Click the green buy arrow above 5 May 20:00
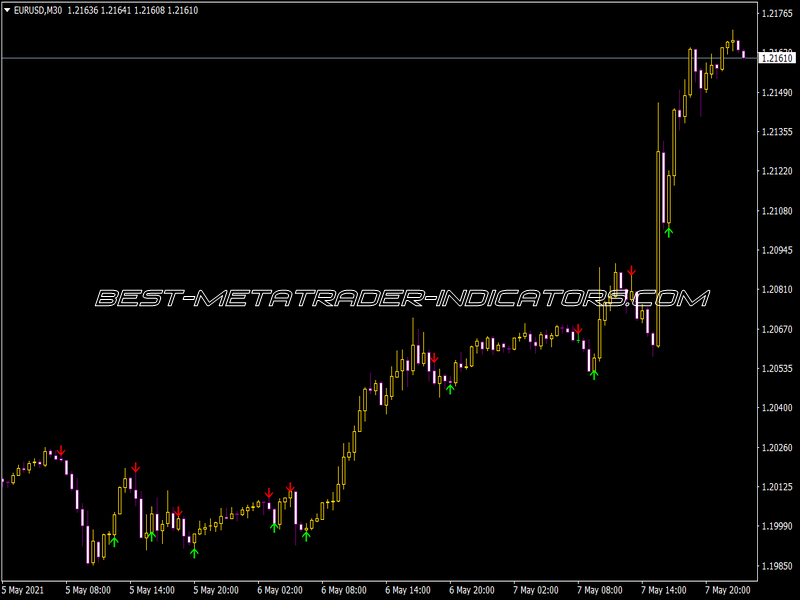The width and height of the screenshot is (800, 600). tap(194, 553)
